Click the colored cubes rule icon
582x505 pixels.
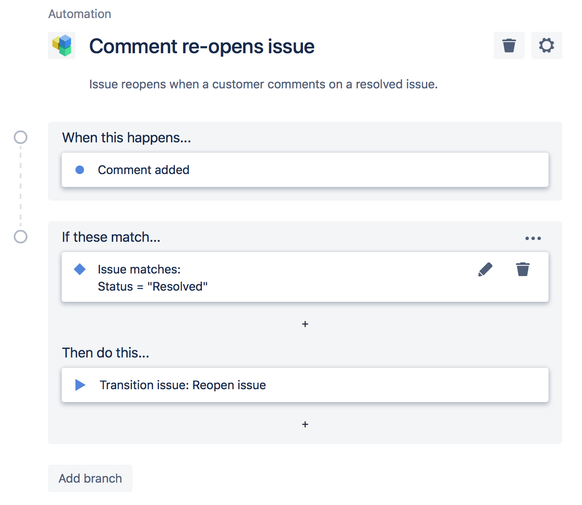point(62,46)
